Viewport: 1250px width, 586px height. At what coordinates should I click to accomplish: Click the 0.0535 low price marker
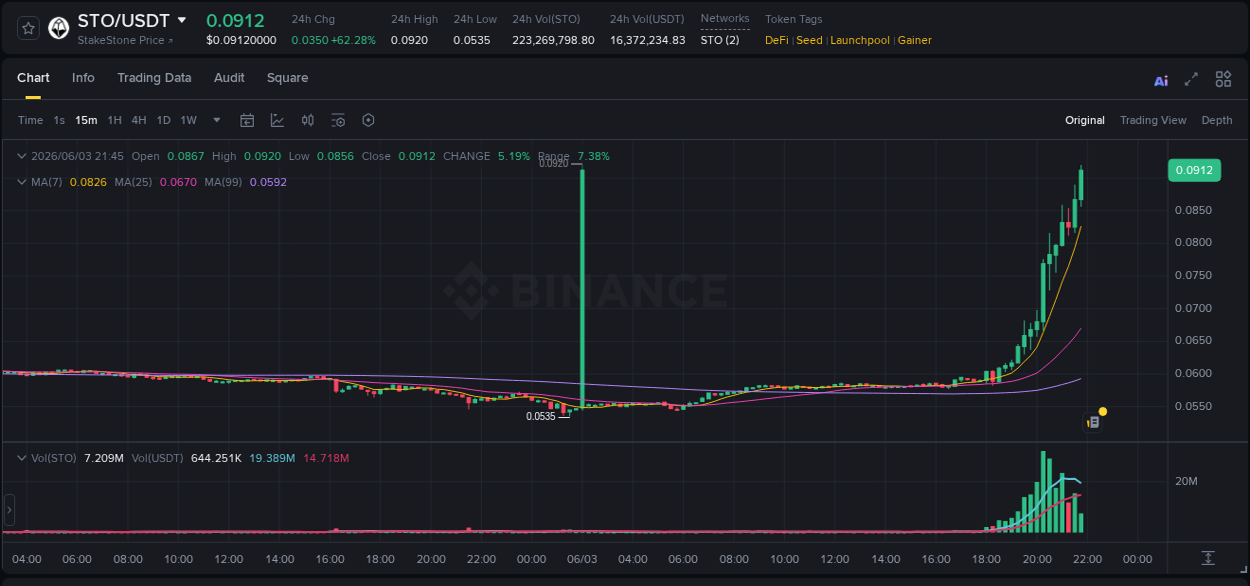click(x=541, y=416)
